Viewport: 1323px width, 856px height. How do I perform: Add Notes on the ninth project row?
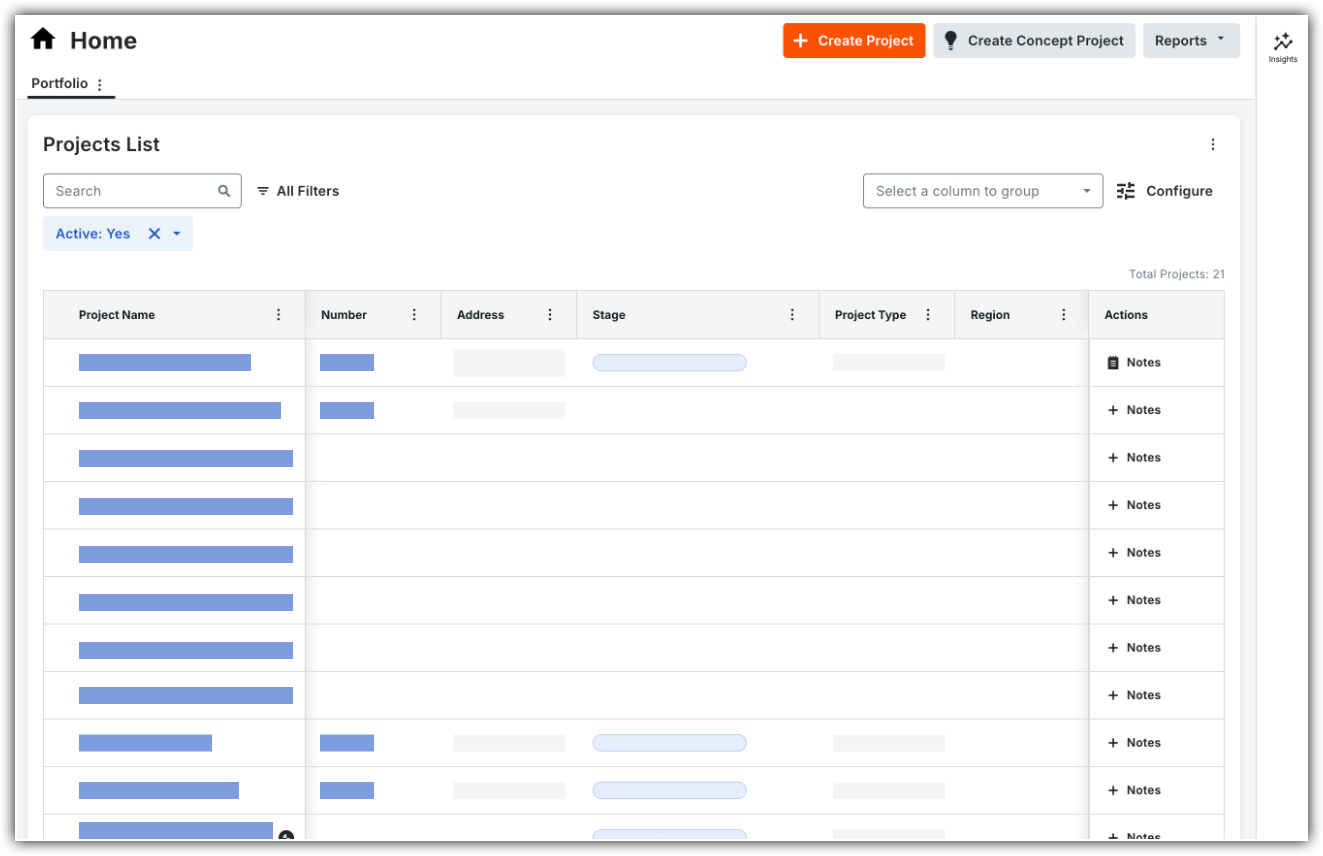pyautogui.click(x=1134, y=743)
